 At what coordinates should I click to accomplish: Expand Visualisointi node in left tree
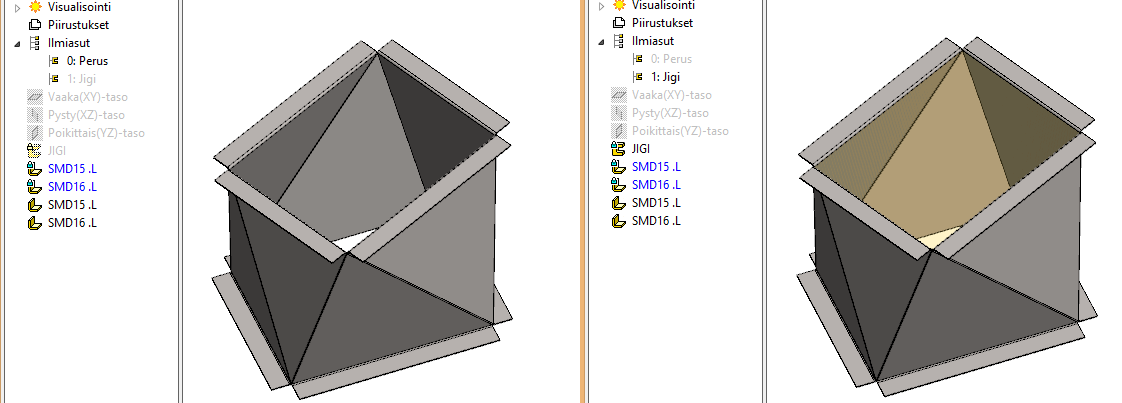18,7
